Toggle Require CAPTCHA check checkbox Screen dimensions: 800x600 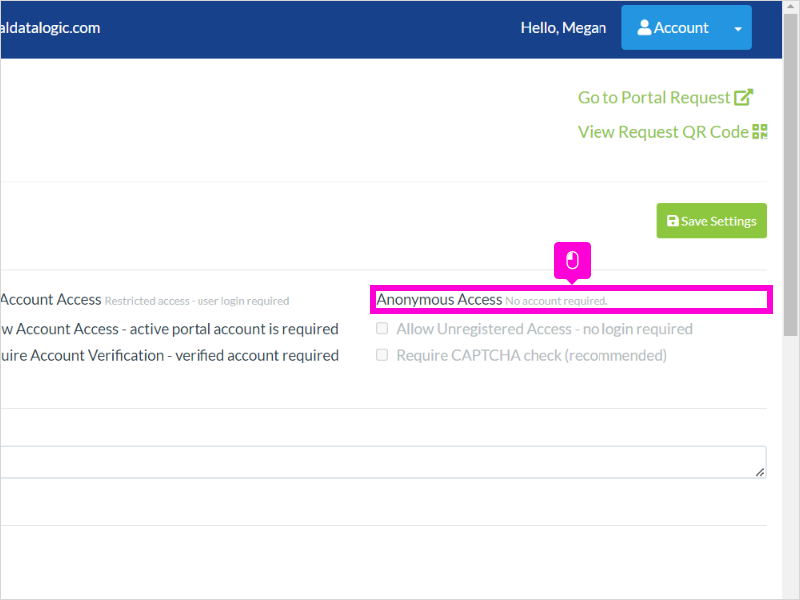click(x=382, y=355)
